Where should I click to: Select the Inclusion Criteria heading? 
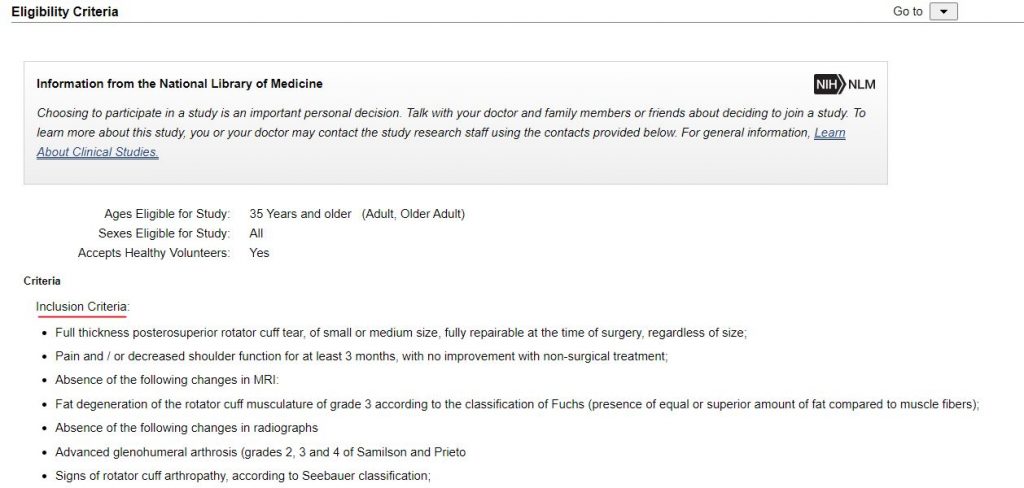(x=83, y=306)
